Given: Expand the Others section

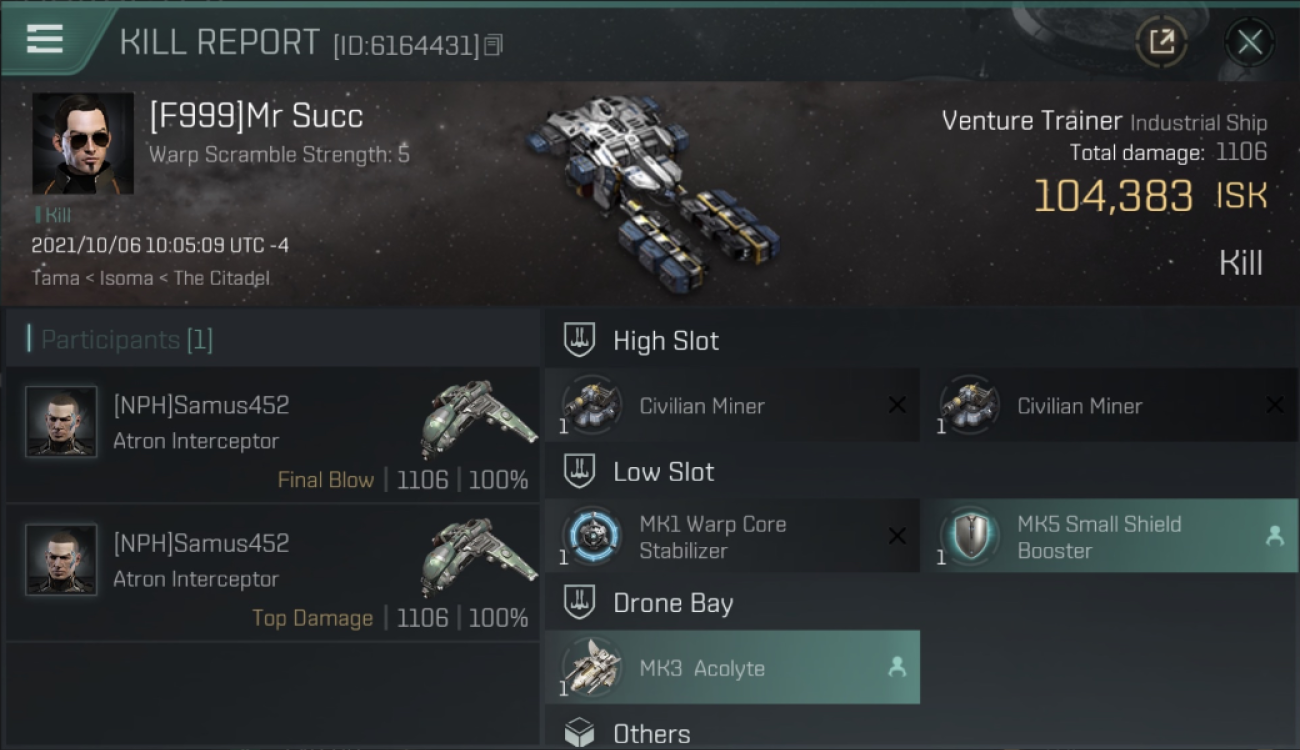Looking at the screenshot, I should (650, 734).
